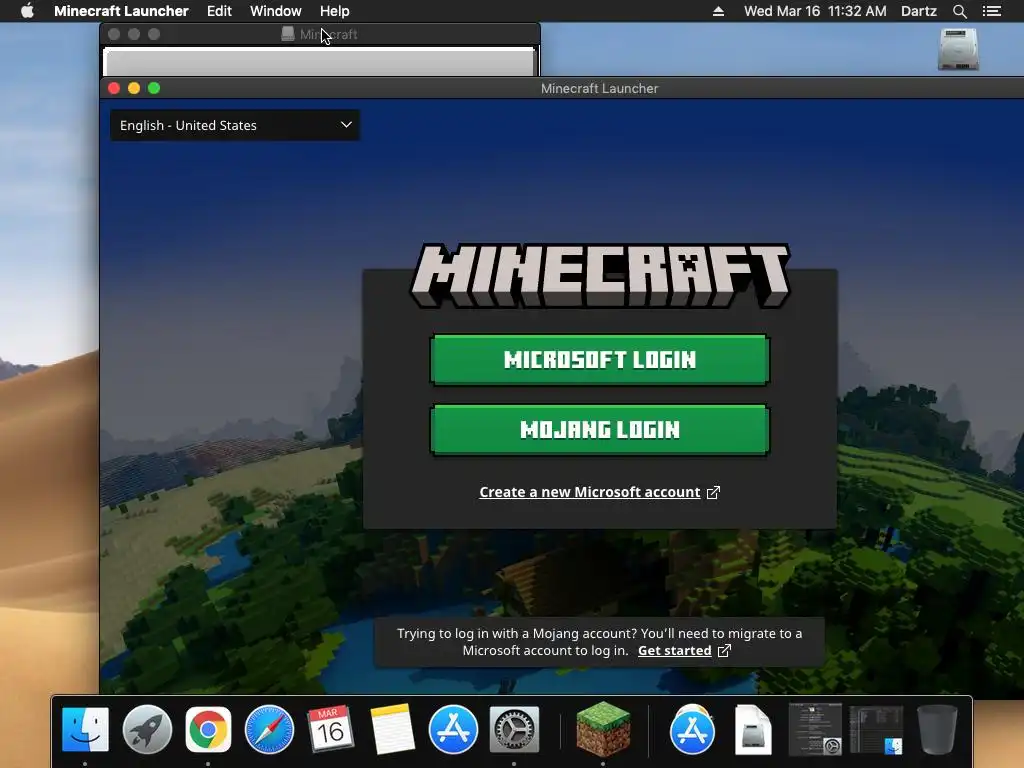Image resolution: width=1024 pixels, height=768 pixels.
Task: Expand the English - United States language dropdown
Action: pyautogui.click(x=235, y=125)
